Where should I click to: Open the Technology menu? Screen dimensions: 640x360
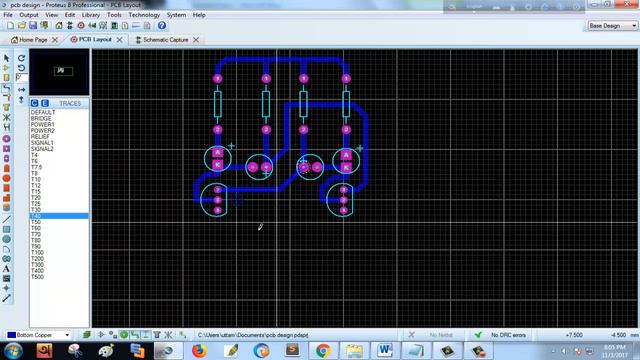[144, 15]
